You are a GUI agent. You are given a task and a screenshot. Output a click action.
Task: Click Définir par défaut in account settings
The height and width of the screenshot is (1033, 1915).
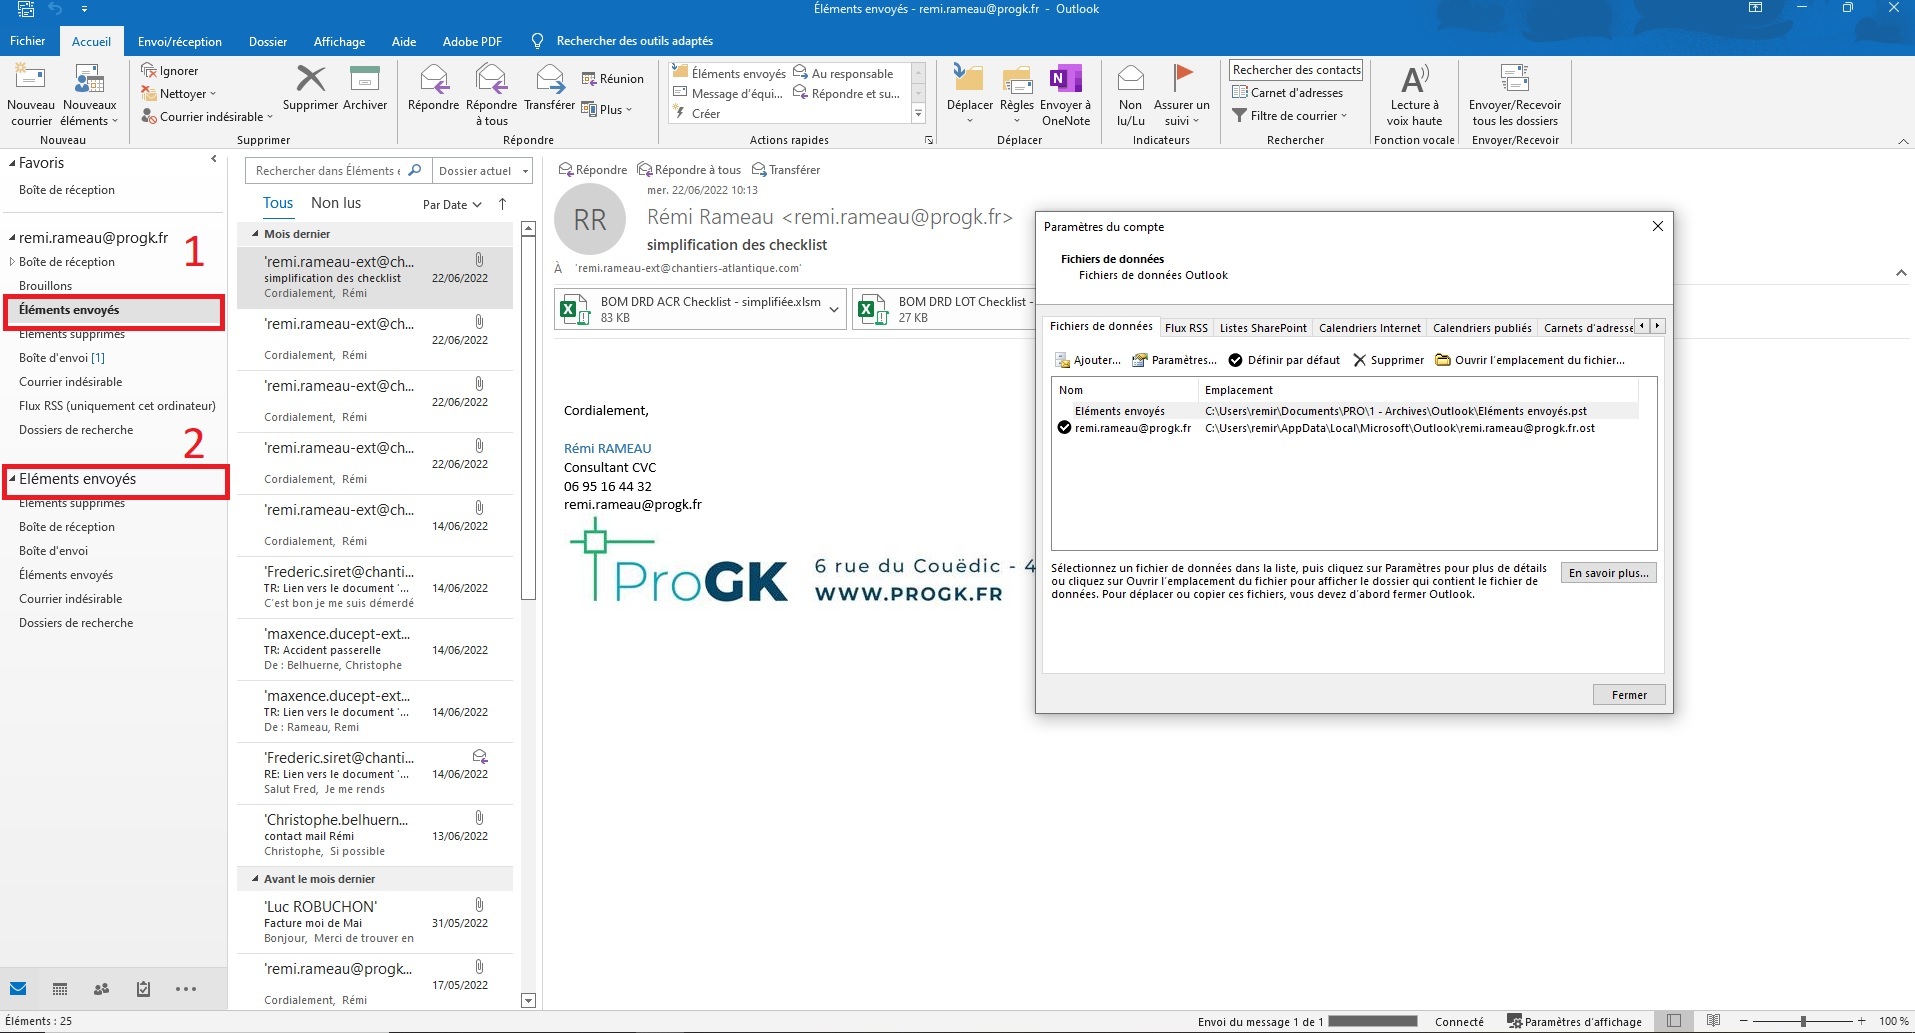(x=1284, y=360)
